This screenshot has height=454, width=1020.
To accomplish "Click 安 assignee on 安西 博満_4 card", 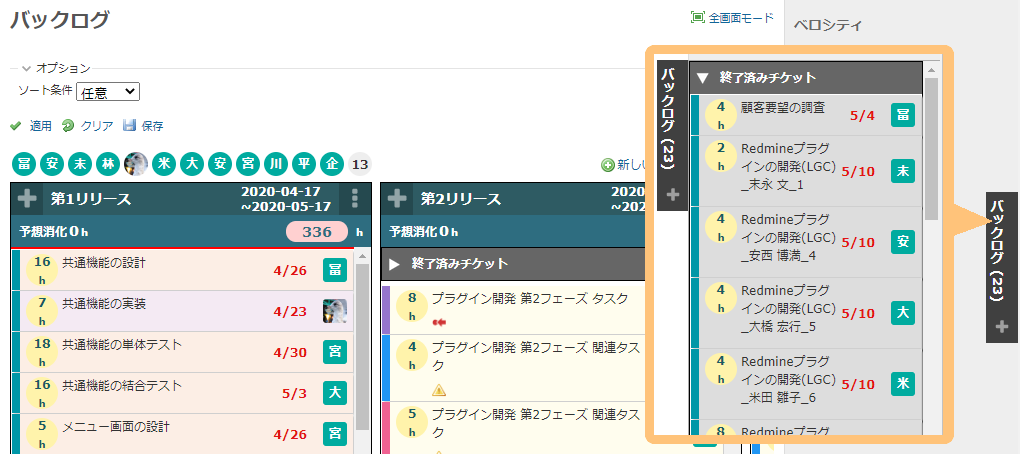I will [903, 242].
